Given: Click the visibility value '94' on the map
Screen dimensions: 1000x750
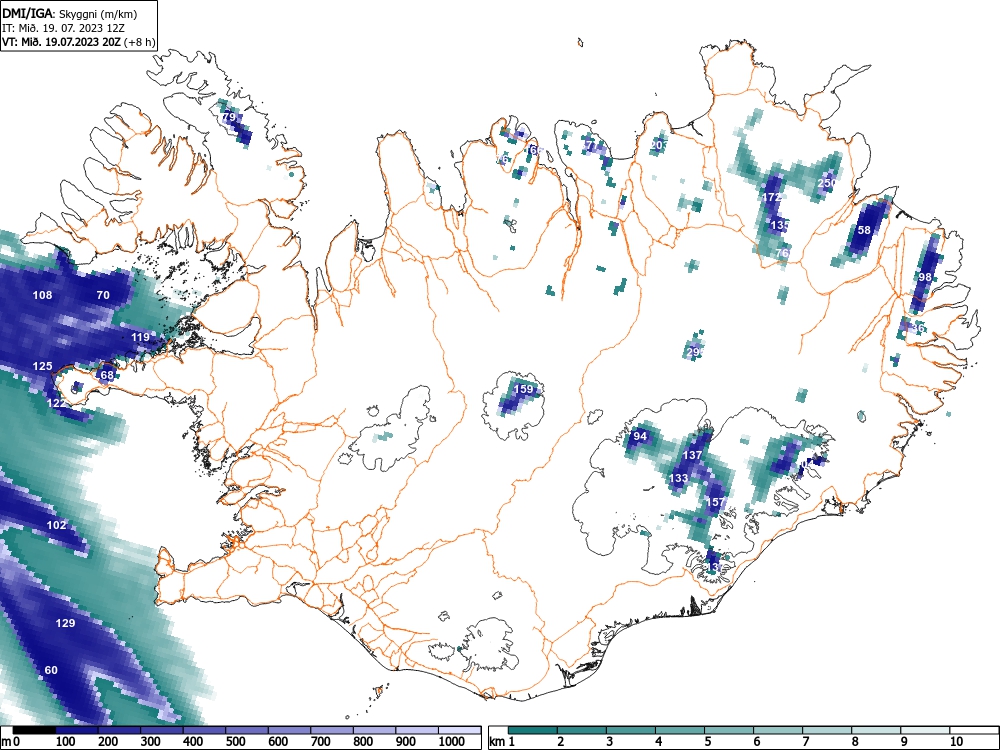Looking at the screenshot, I should 640,437.
